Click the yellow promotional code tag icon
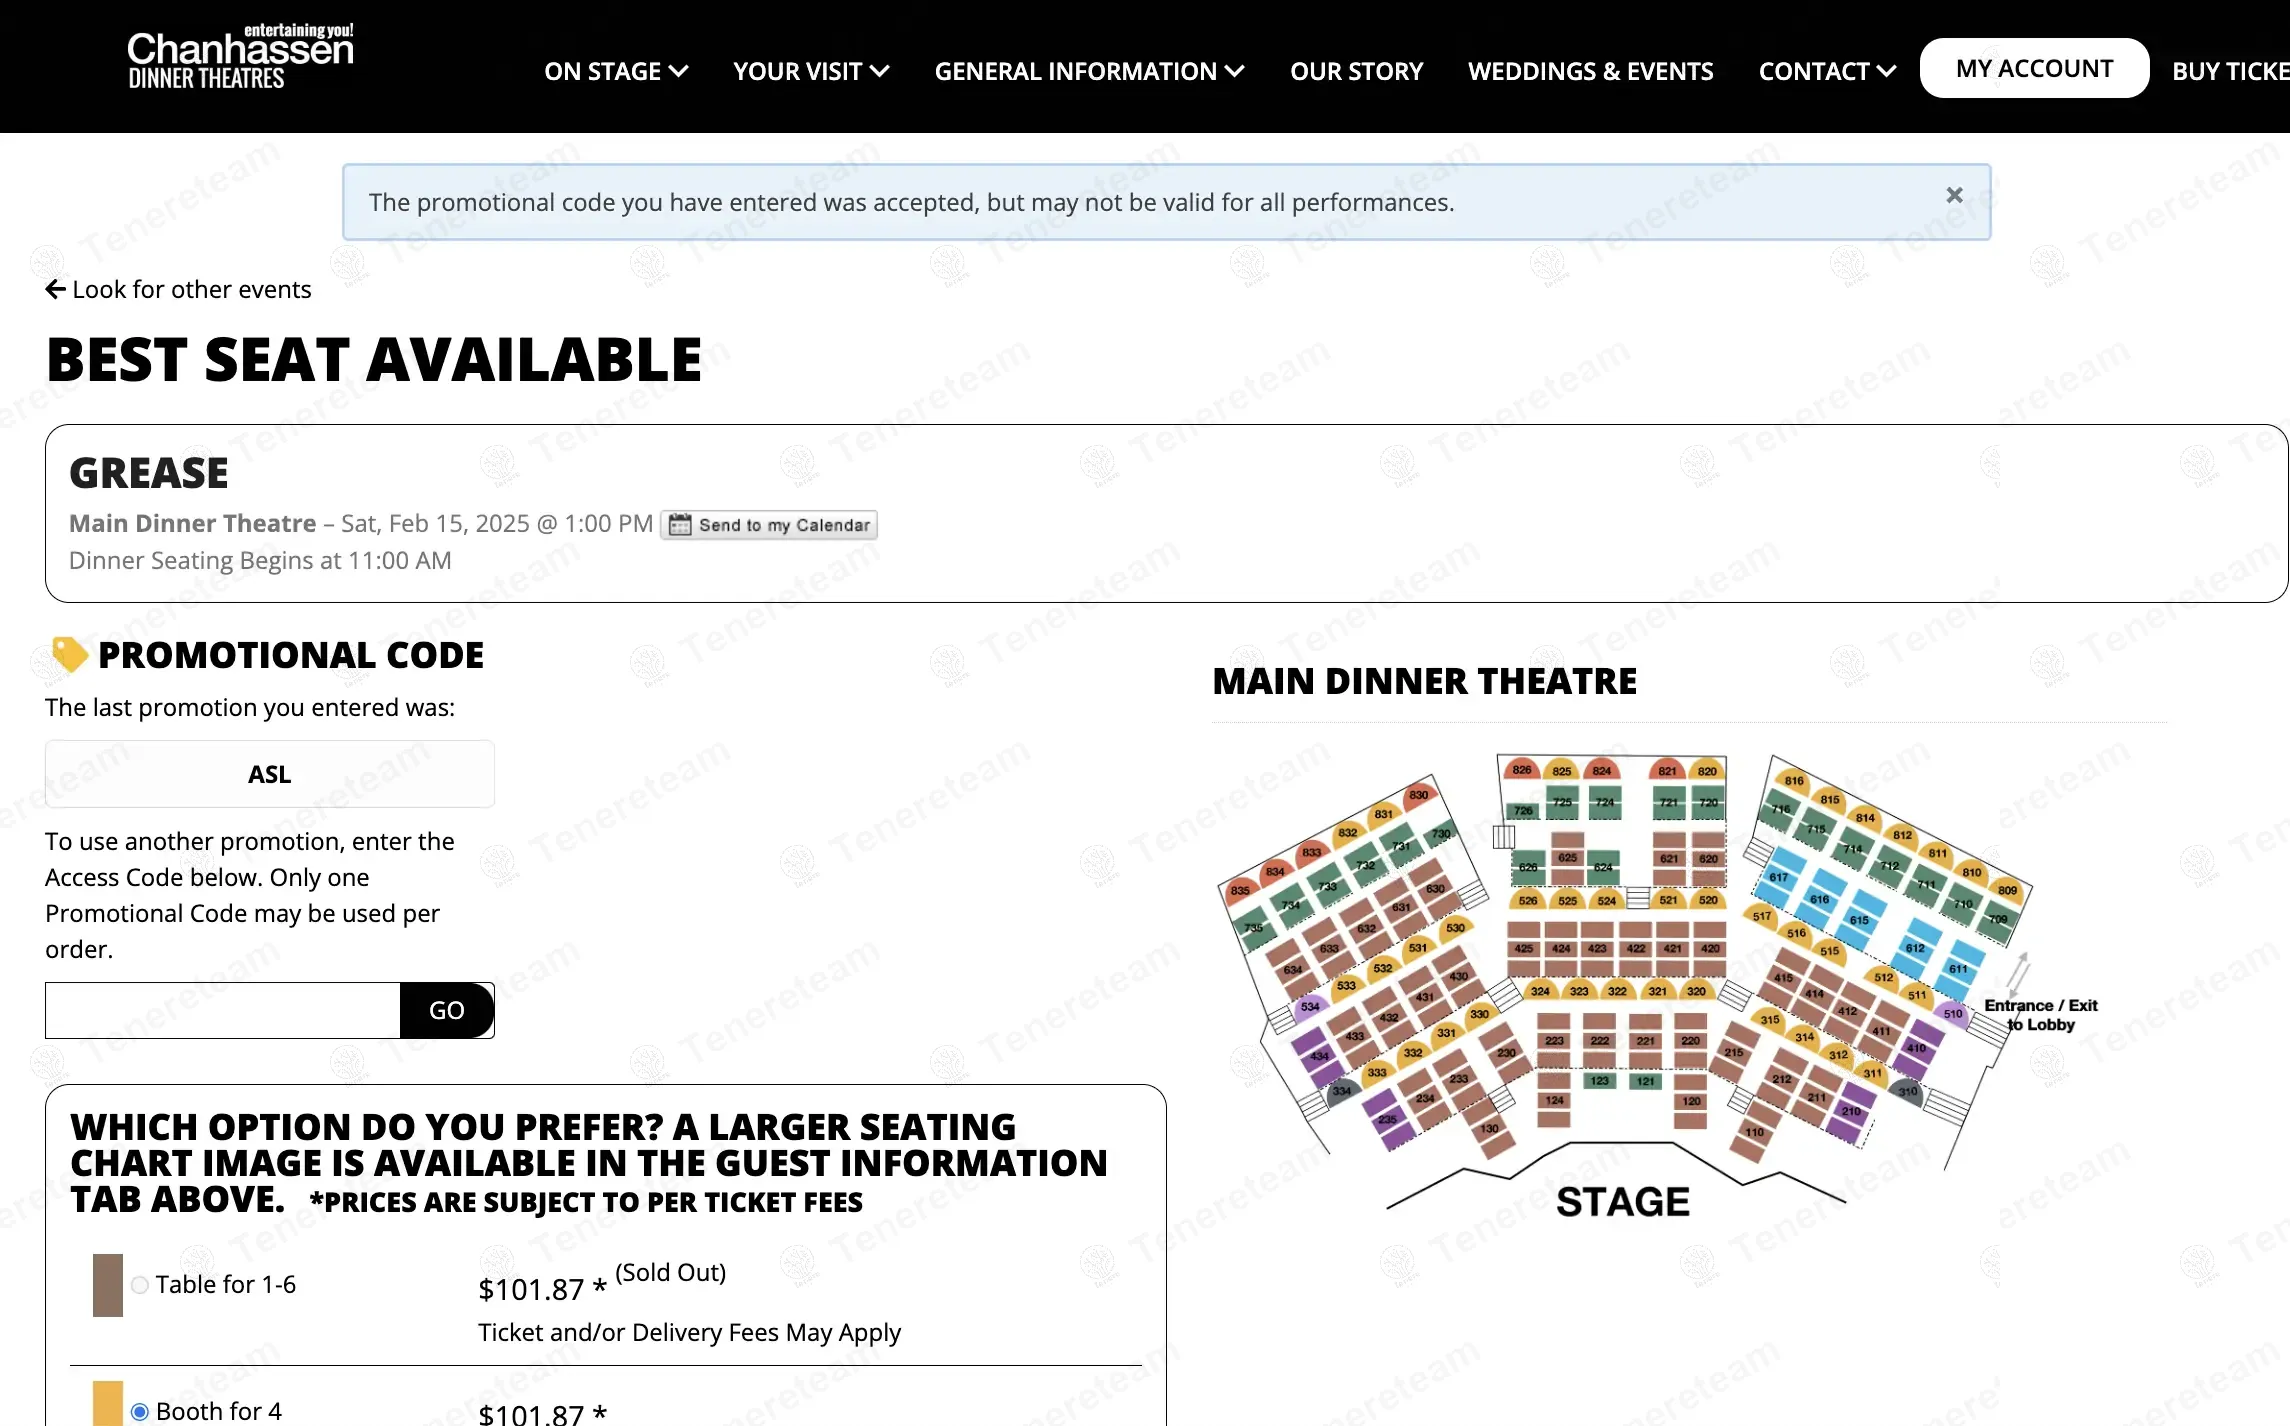Viewport: 2290px width, 1426px height. tap(70, 655)
